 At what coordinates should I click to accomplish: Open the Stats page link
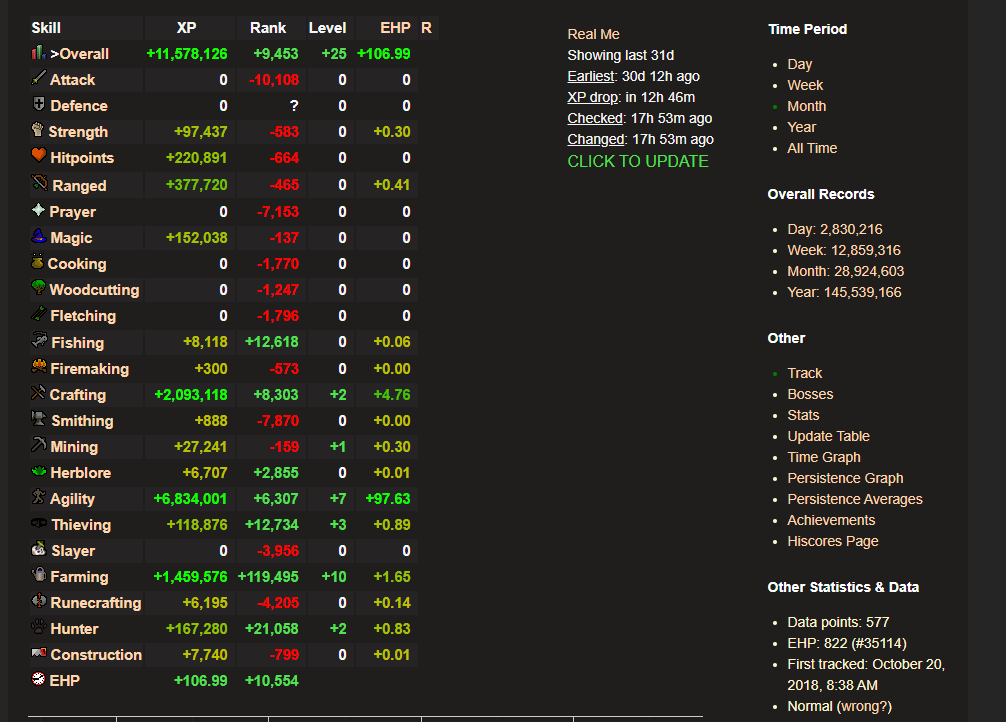(803, 415)
